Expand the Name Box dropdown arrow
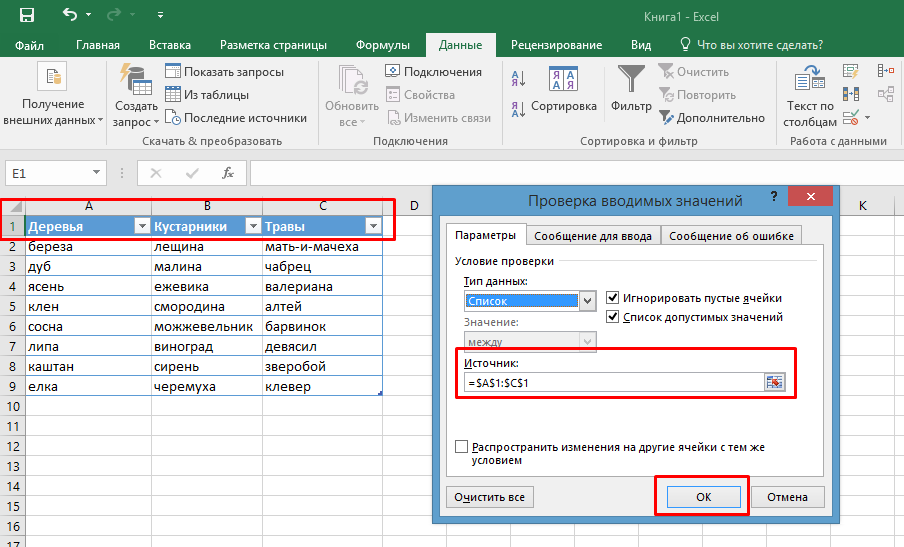Viewport: 904px width, 547px height. [x=96, y=173]
